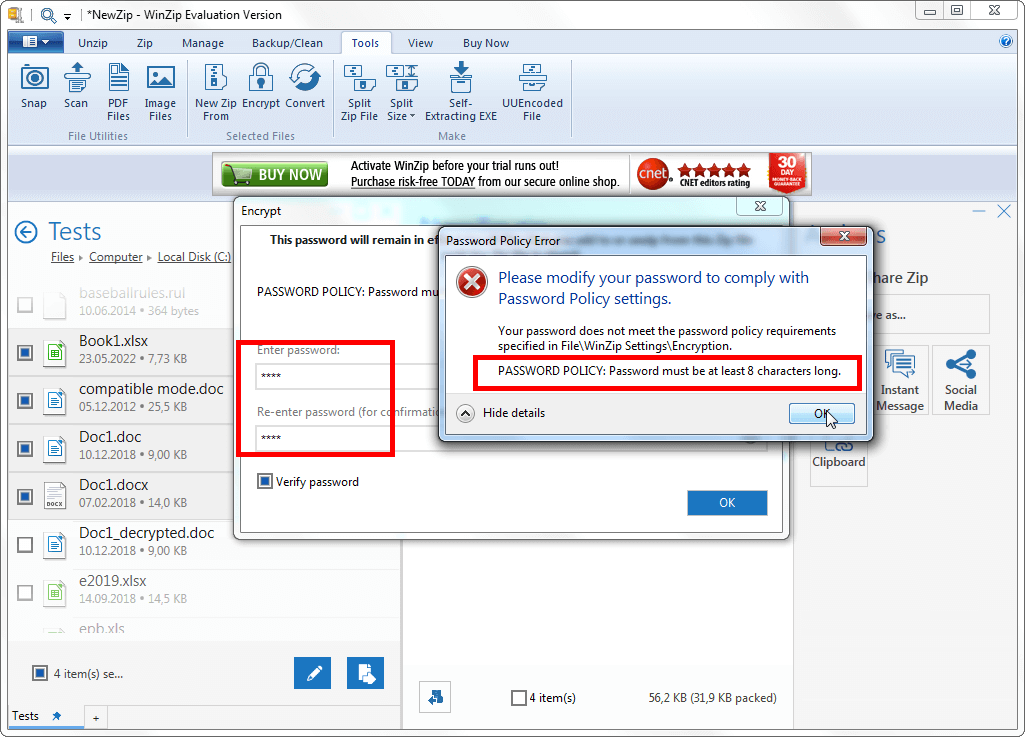Open the Manage tab

[203, 43]
